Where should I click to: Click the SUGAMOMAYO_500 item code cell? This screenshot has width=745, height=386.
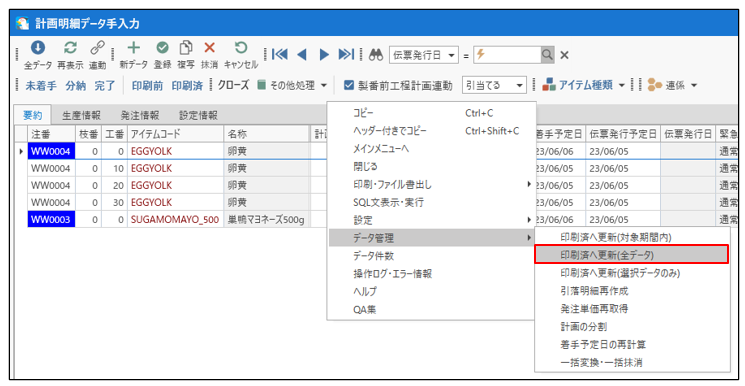point(175,220)
